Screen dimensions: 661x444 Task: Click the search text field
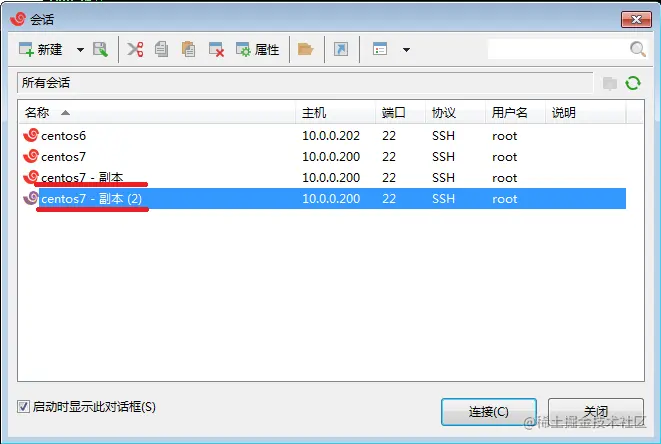click(x=559, y=49)
